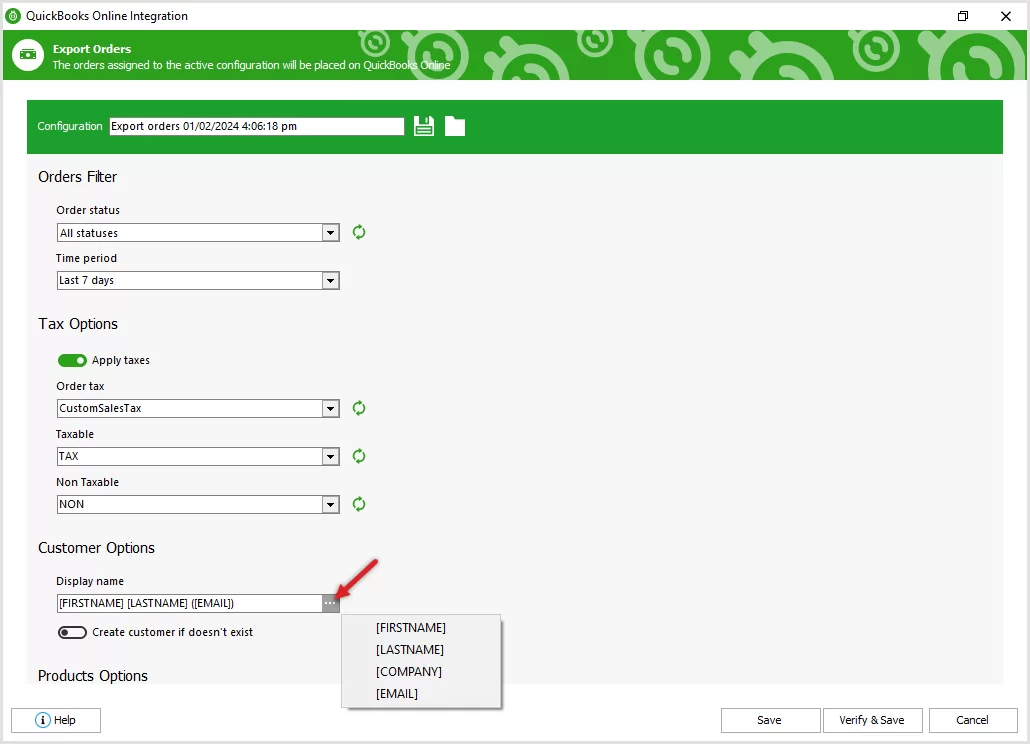This screenshot has height=744, width=1030.
Task: Click the QuickBooks icon in the title bar
Action: click(x=13, y=16)
